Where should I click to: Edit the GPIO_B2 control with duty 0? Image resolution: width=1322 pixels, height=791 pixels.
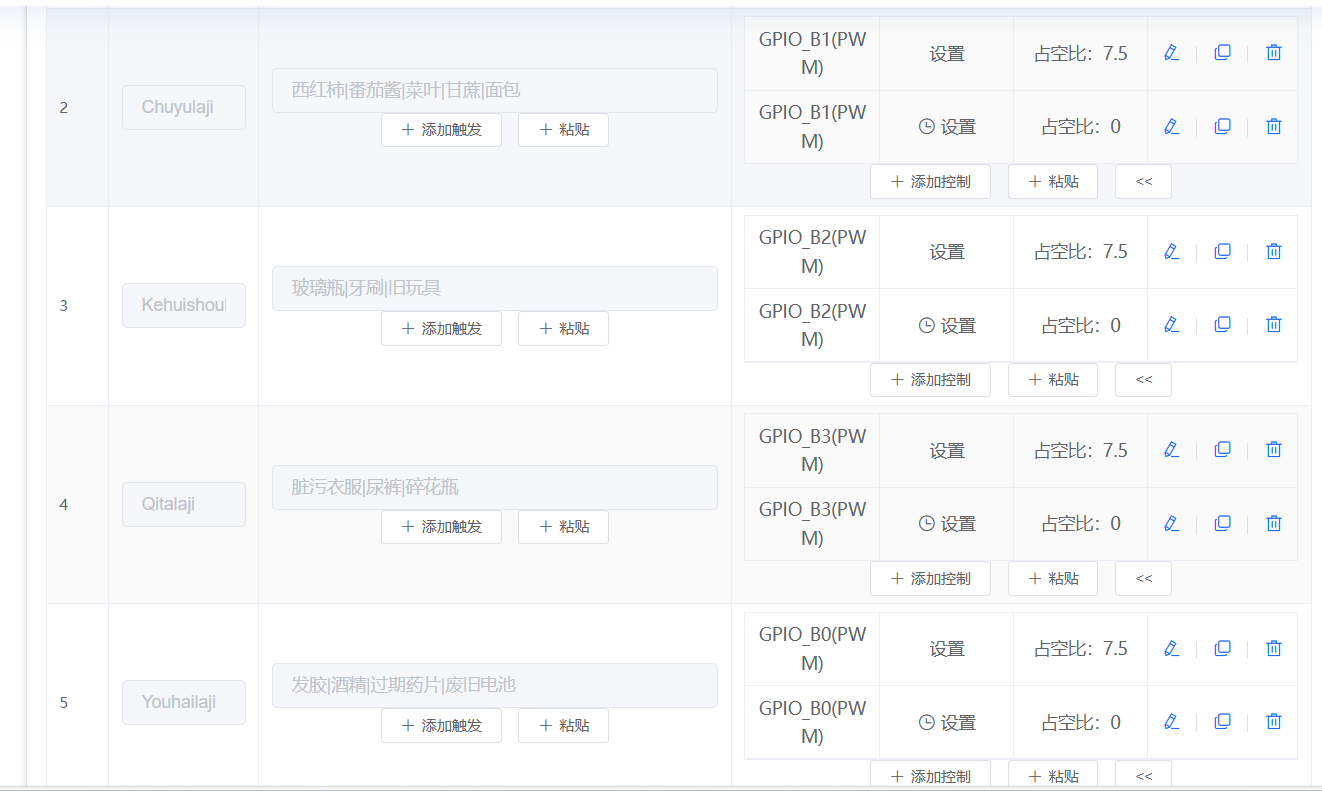point(1171,324)
